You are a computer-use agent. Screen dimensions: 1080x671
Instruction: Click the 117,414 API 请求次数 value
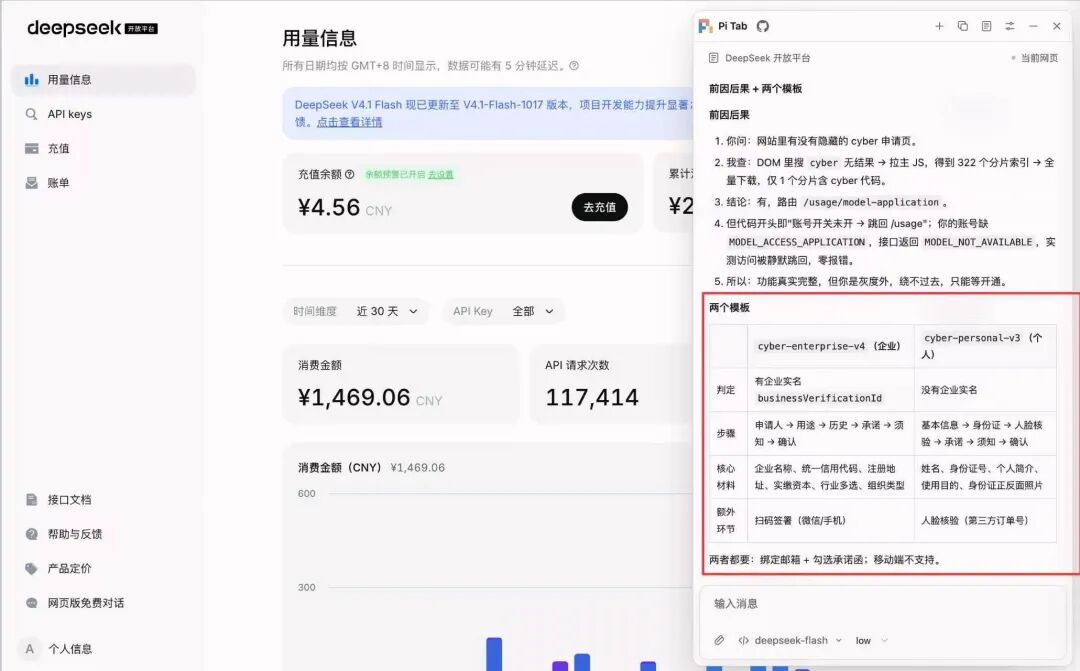click(x=592, y=398)
